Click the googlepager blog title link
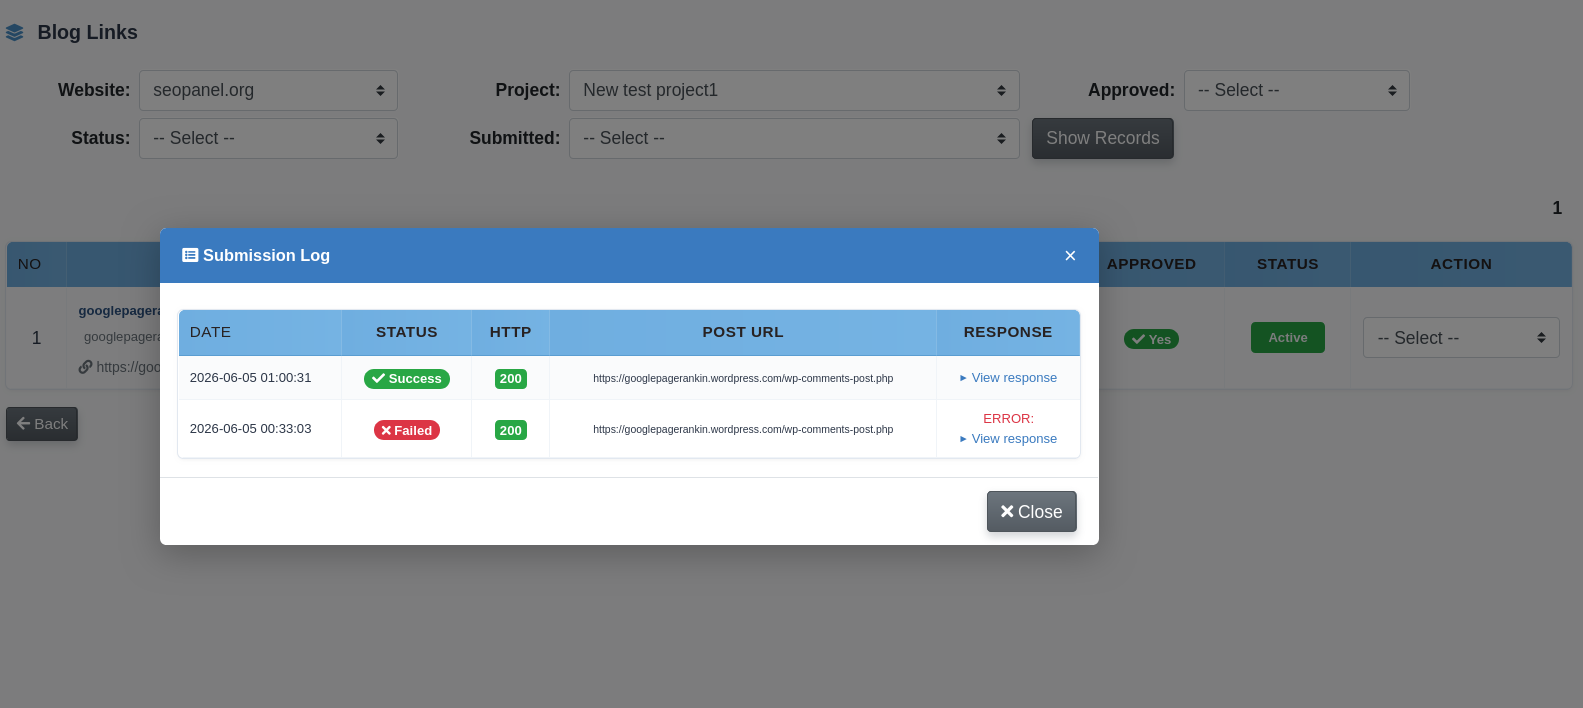 pos(120,311)
